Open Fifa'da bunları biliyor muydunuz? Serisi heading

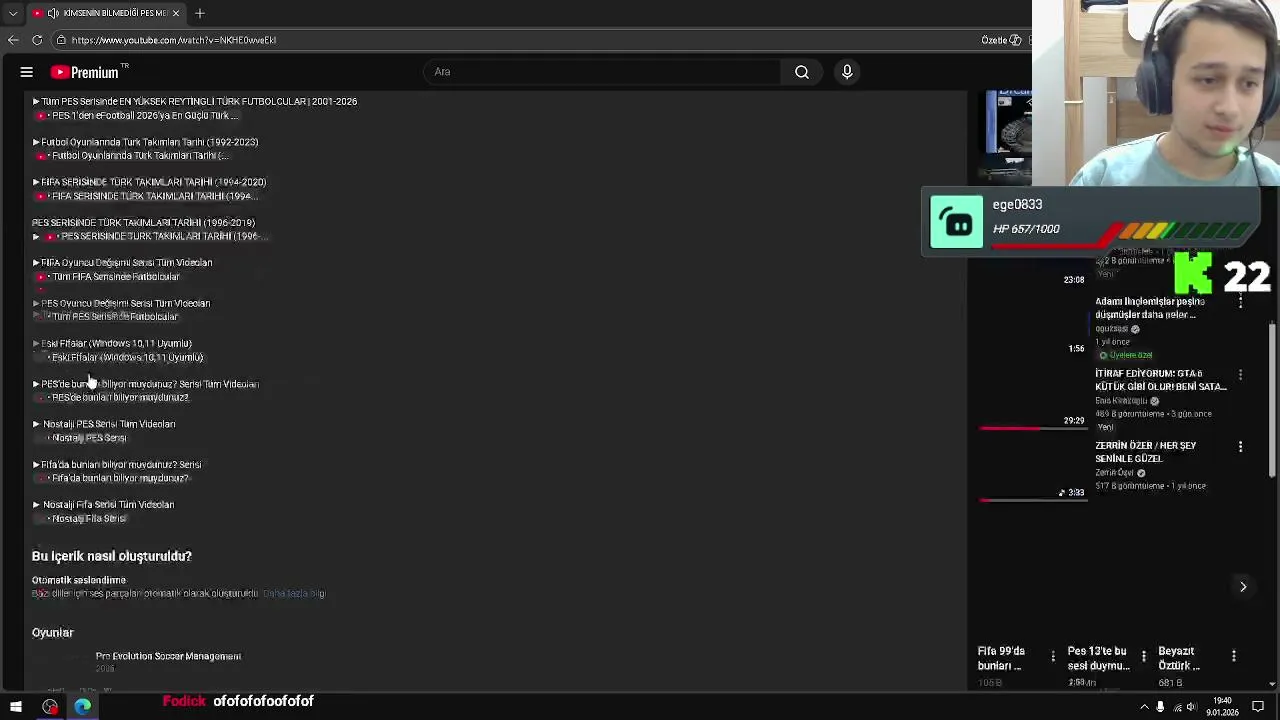[121, 464]
